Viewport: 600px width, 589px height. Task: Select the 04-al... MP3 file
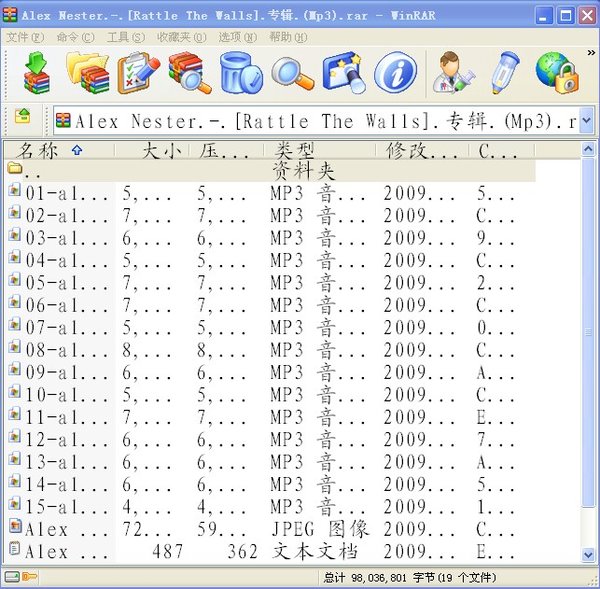[x=270, y=260]
